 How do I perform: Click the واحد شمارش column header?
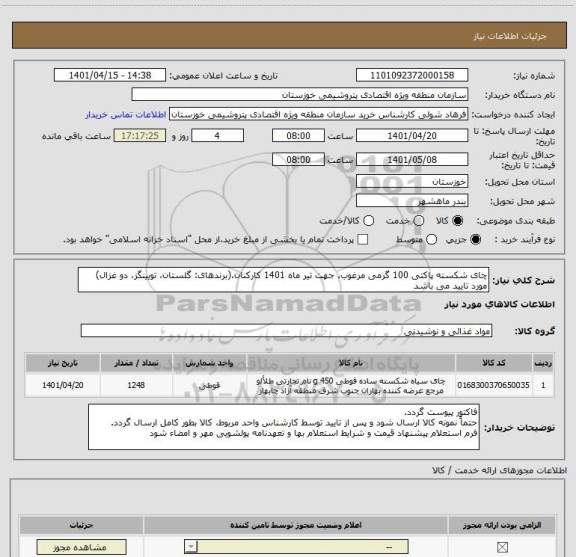pos(209,363)
